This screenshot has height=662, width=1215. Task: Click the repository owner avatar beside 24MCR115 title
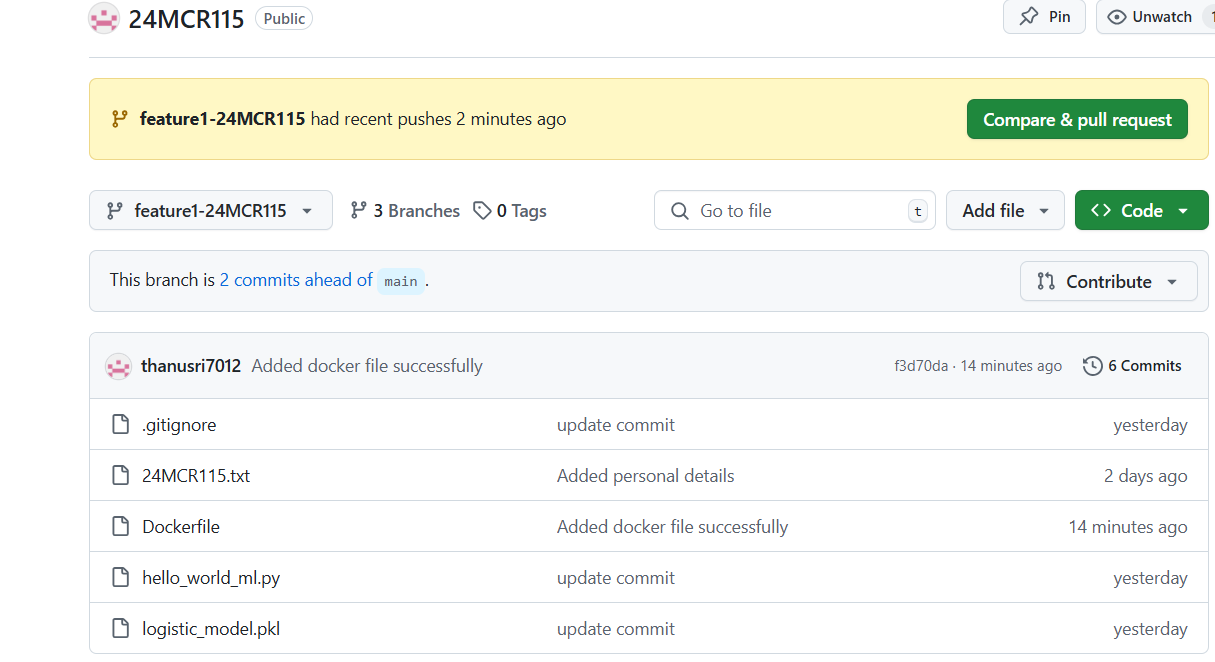coord(104,18)
